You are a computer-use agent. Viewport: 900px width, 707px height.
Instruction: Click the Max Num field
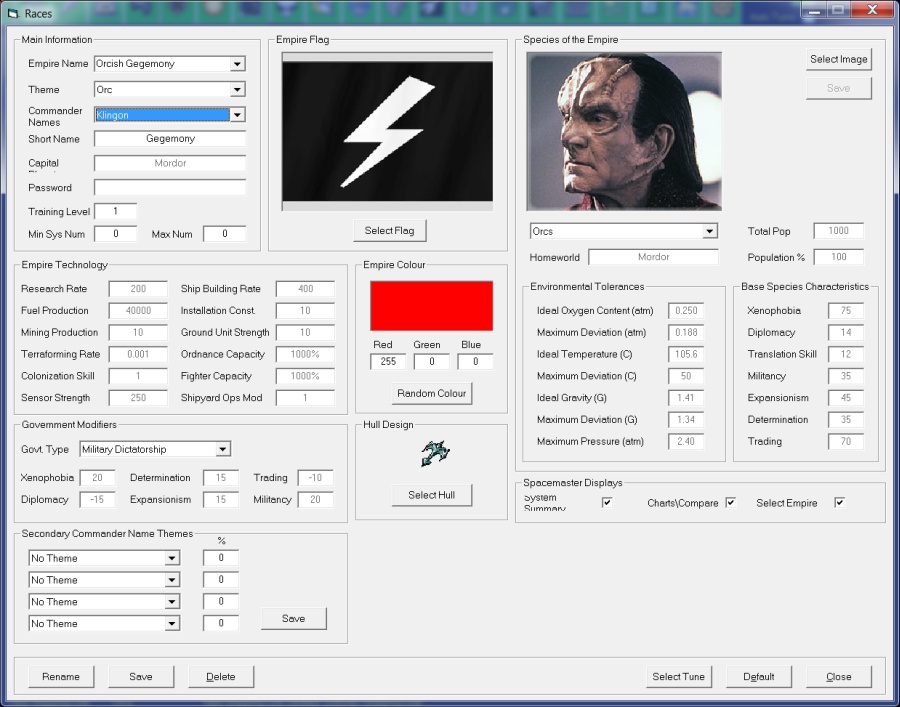[224, 234]
